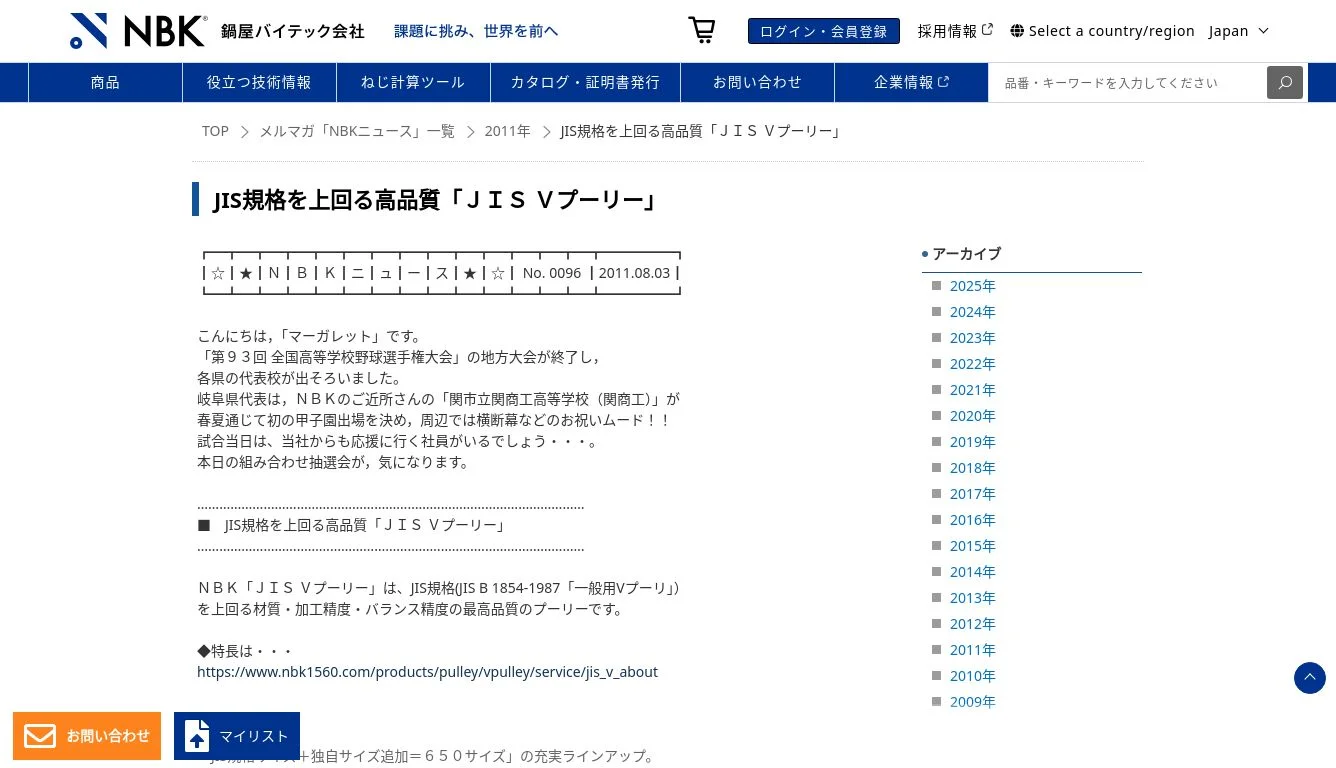
Task: Open the 2011年 archive in the sidebar
Action: point(973,650)
